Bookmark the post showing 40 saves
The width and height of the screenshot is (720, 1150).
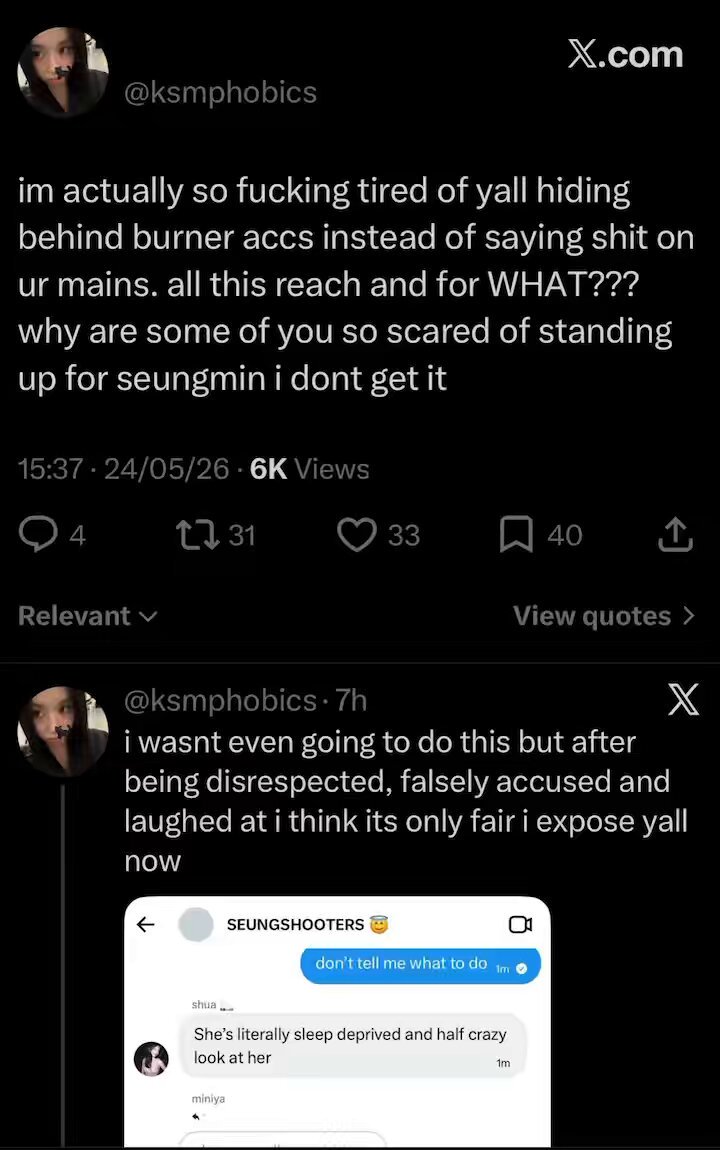pos(515,535)
